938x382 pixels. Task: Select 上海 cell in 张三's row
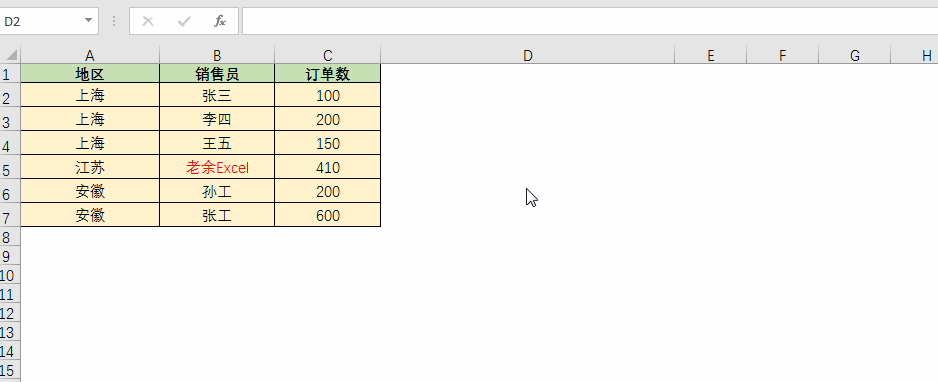[90, 95]
